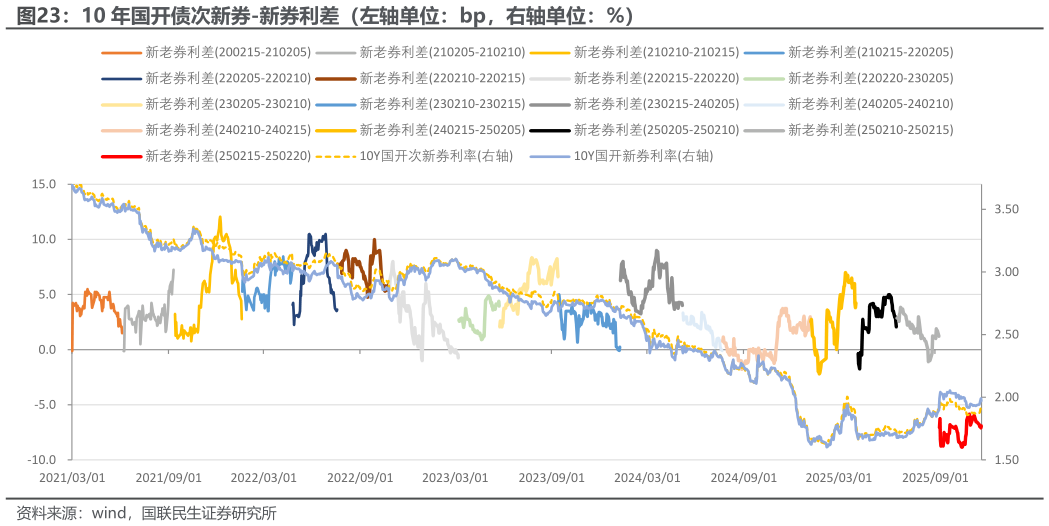Click x-axis date 2022/03/01

click(264, 478)
